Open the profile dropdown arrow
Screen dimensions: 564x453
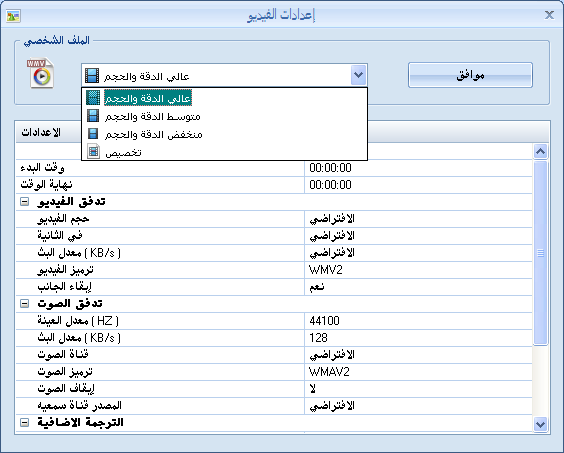[358, 75]
